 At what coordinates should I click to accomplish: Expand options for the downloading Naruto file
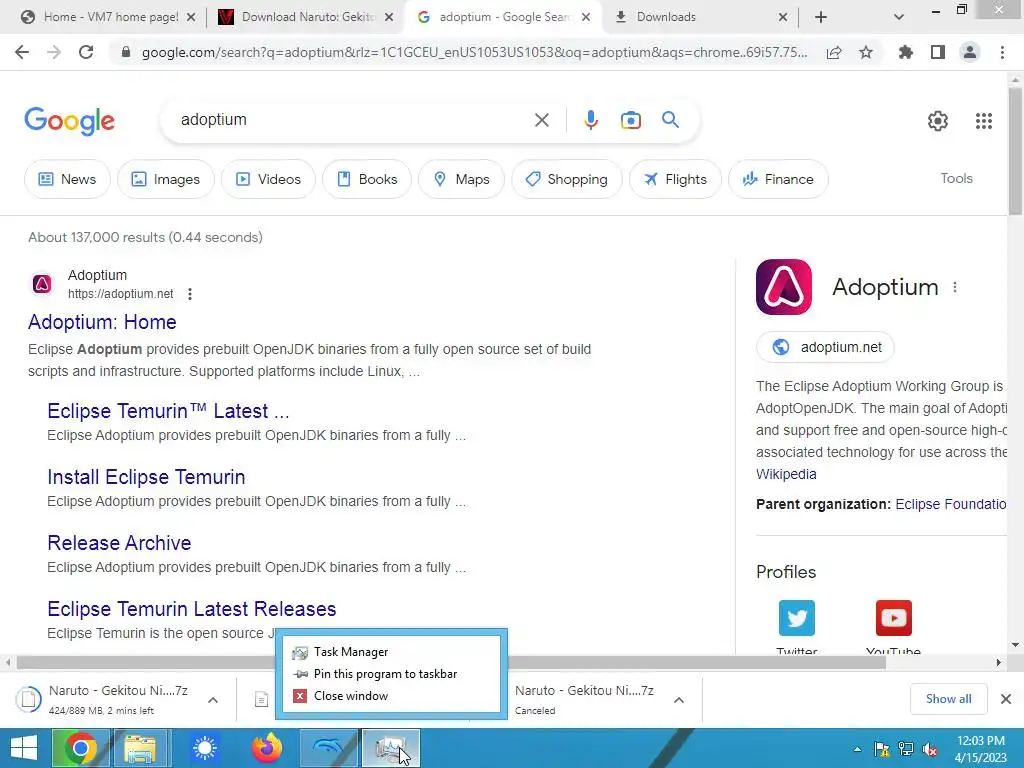pyautogui.click(x=213, y=700)
